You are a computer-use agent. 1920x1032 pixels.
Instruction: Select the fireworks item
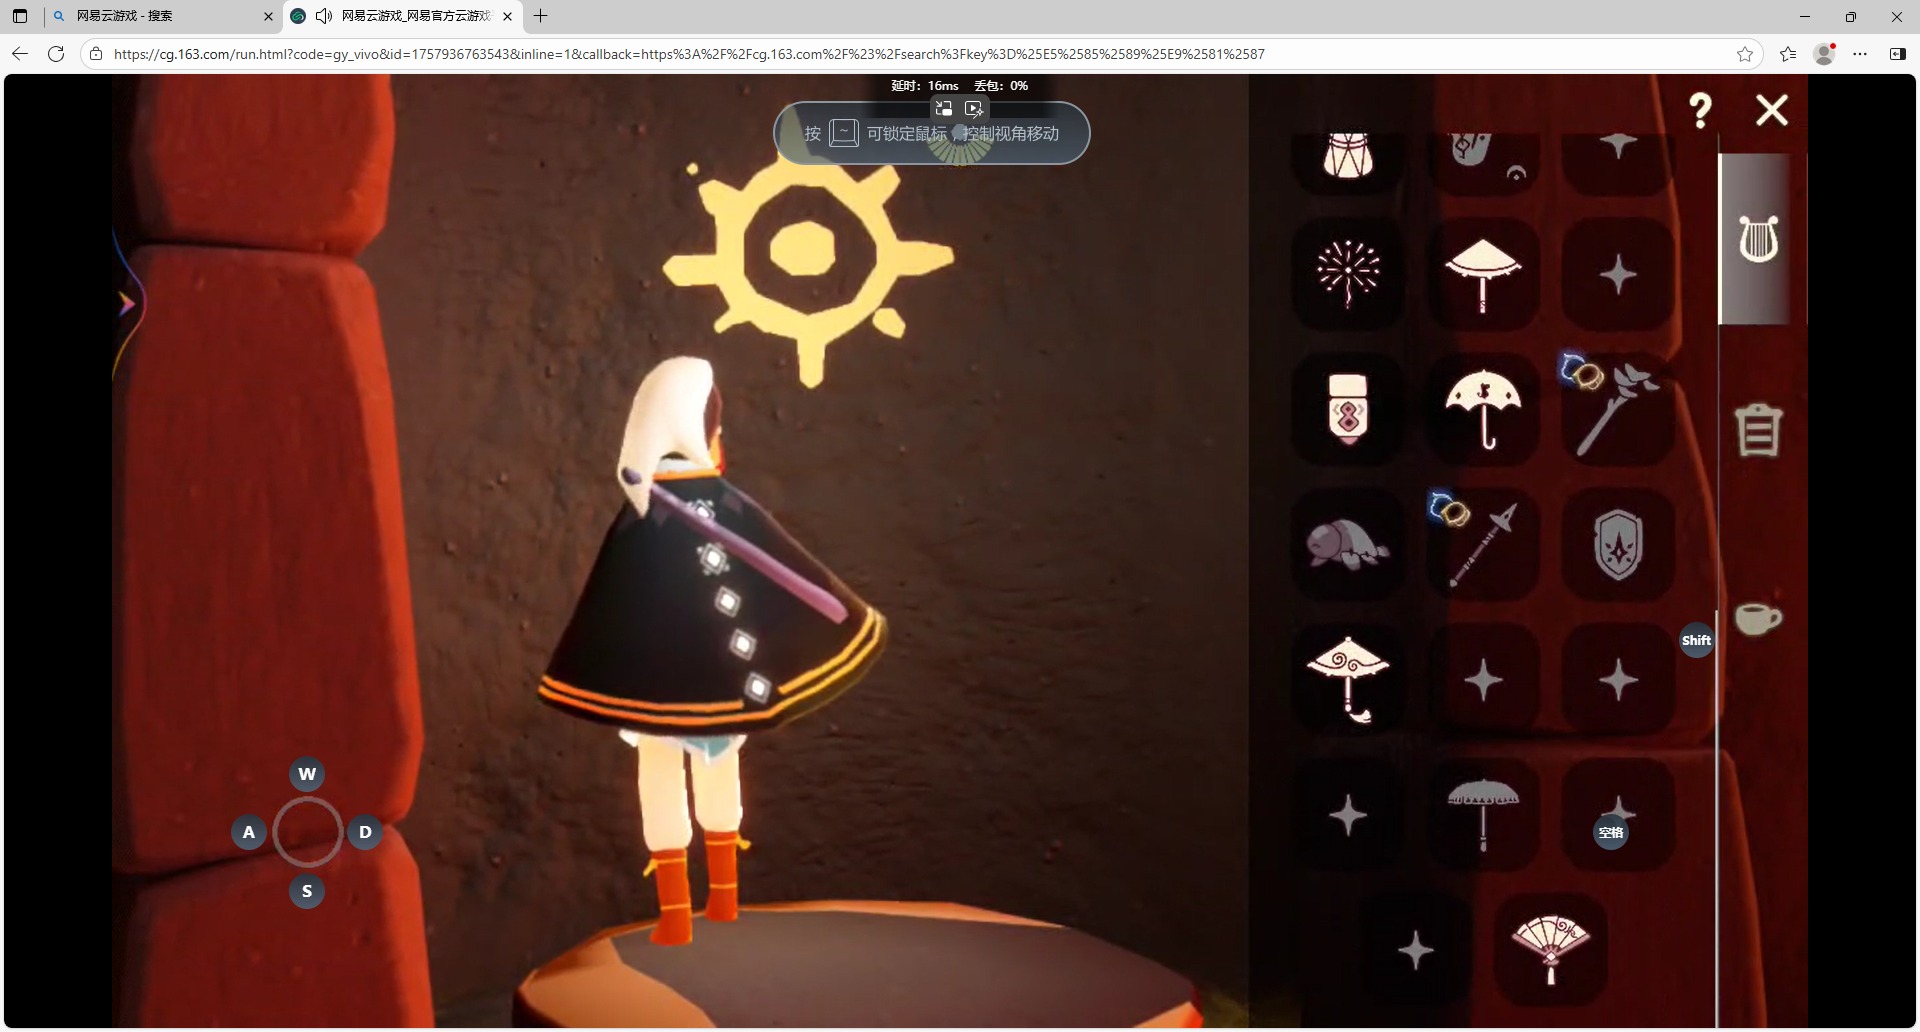(1348, 273)
